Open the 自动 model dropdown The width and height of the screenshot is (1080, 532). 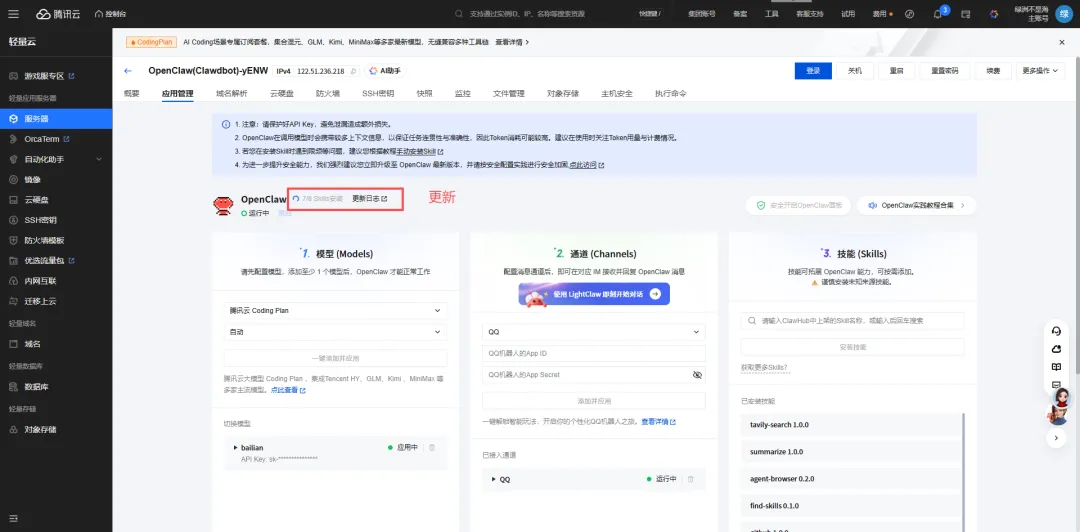[335, 332]
